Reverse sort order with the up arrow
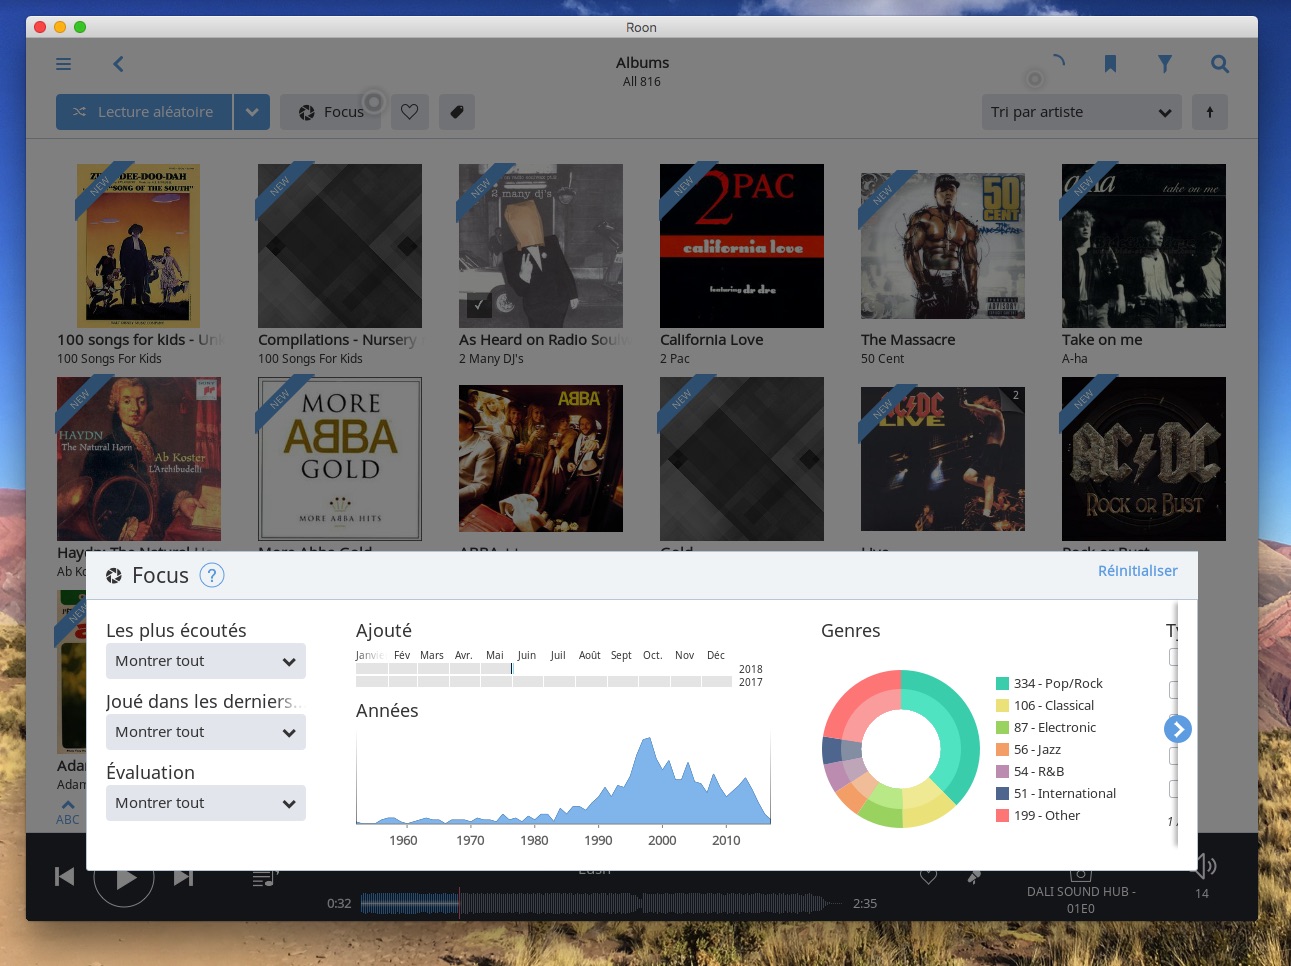The width and height of the screenshot is (1291, 966). 1209,112
